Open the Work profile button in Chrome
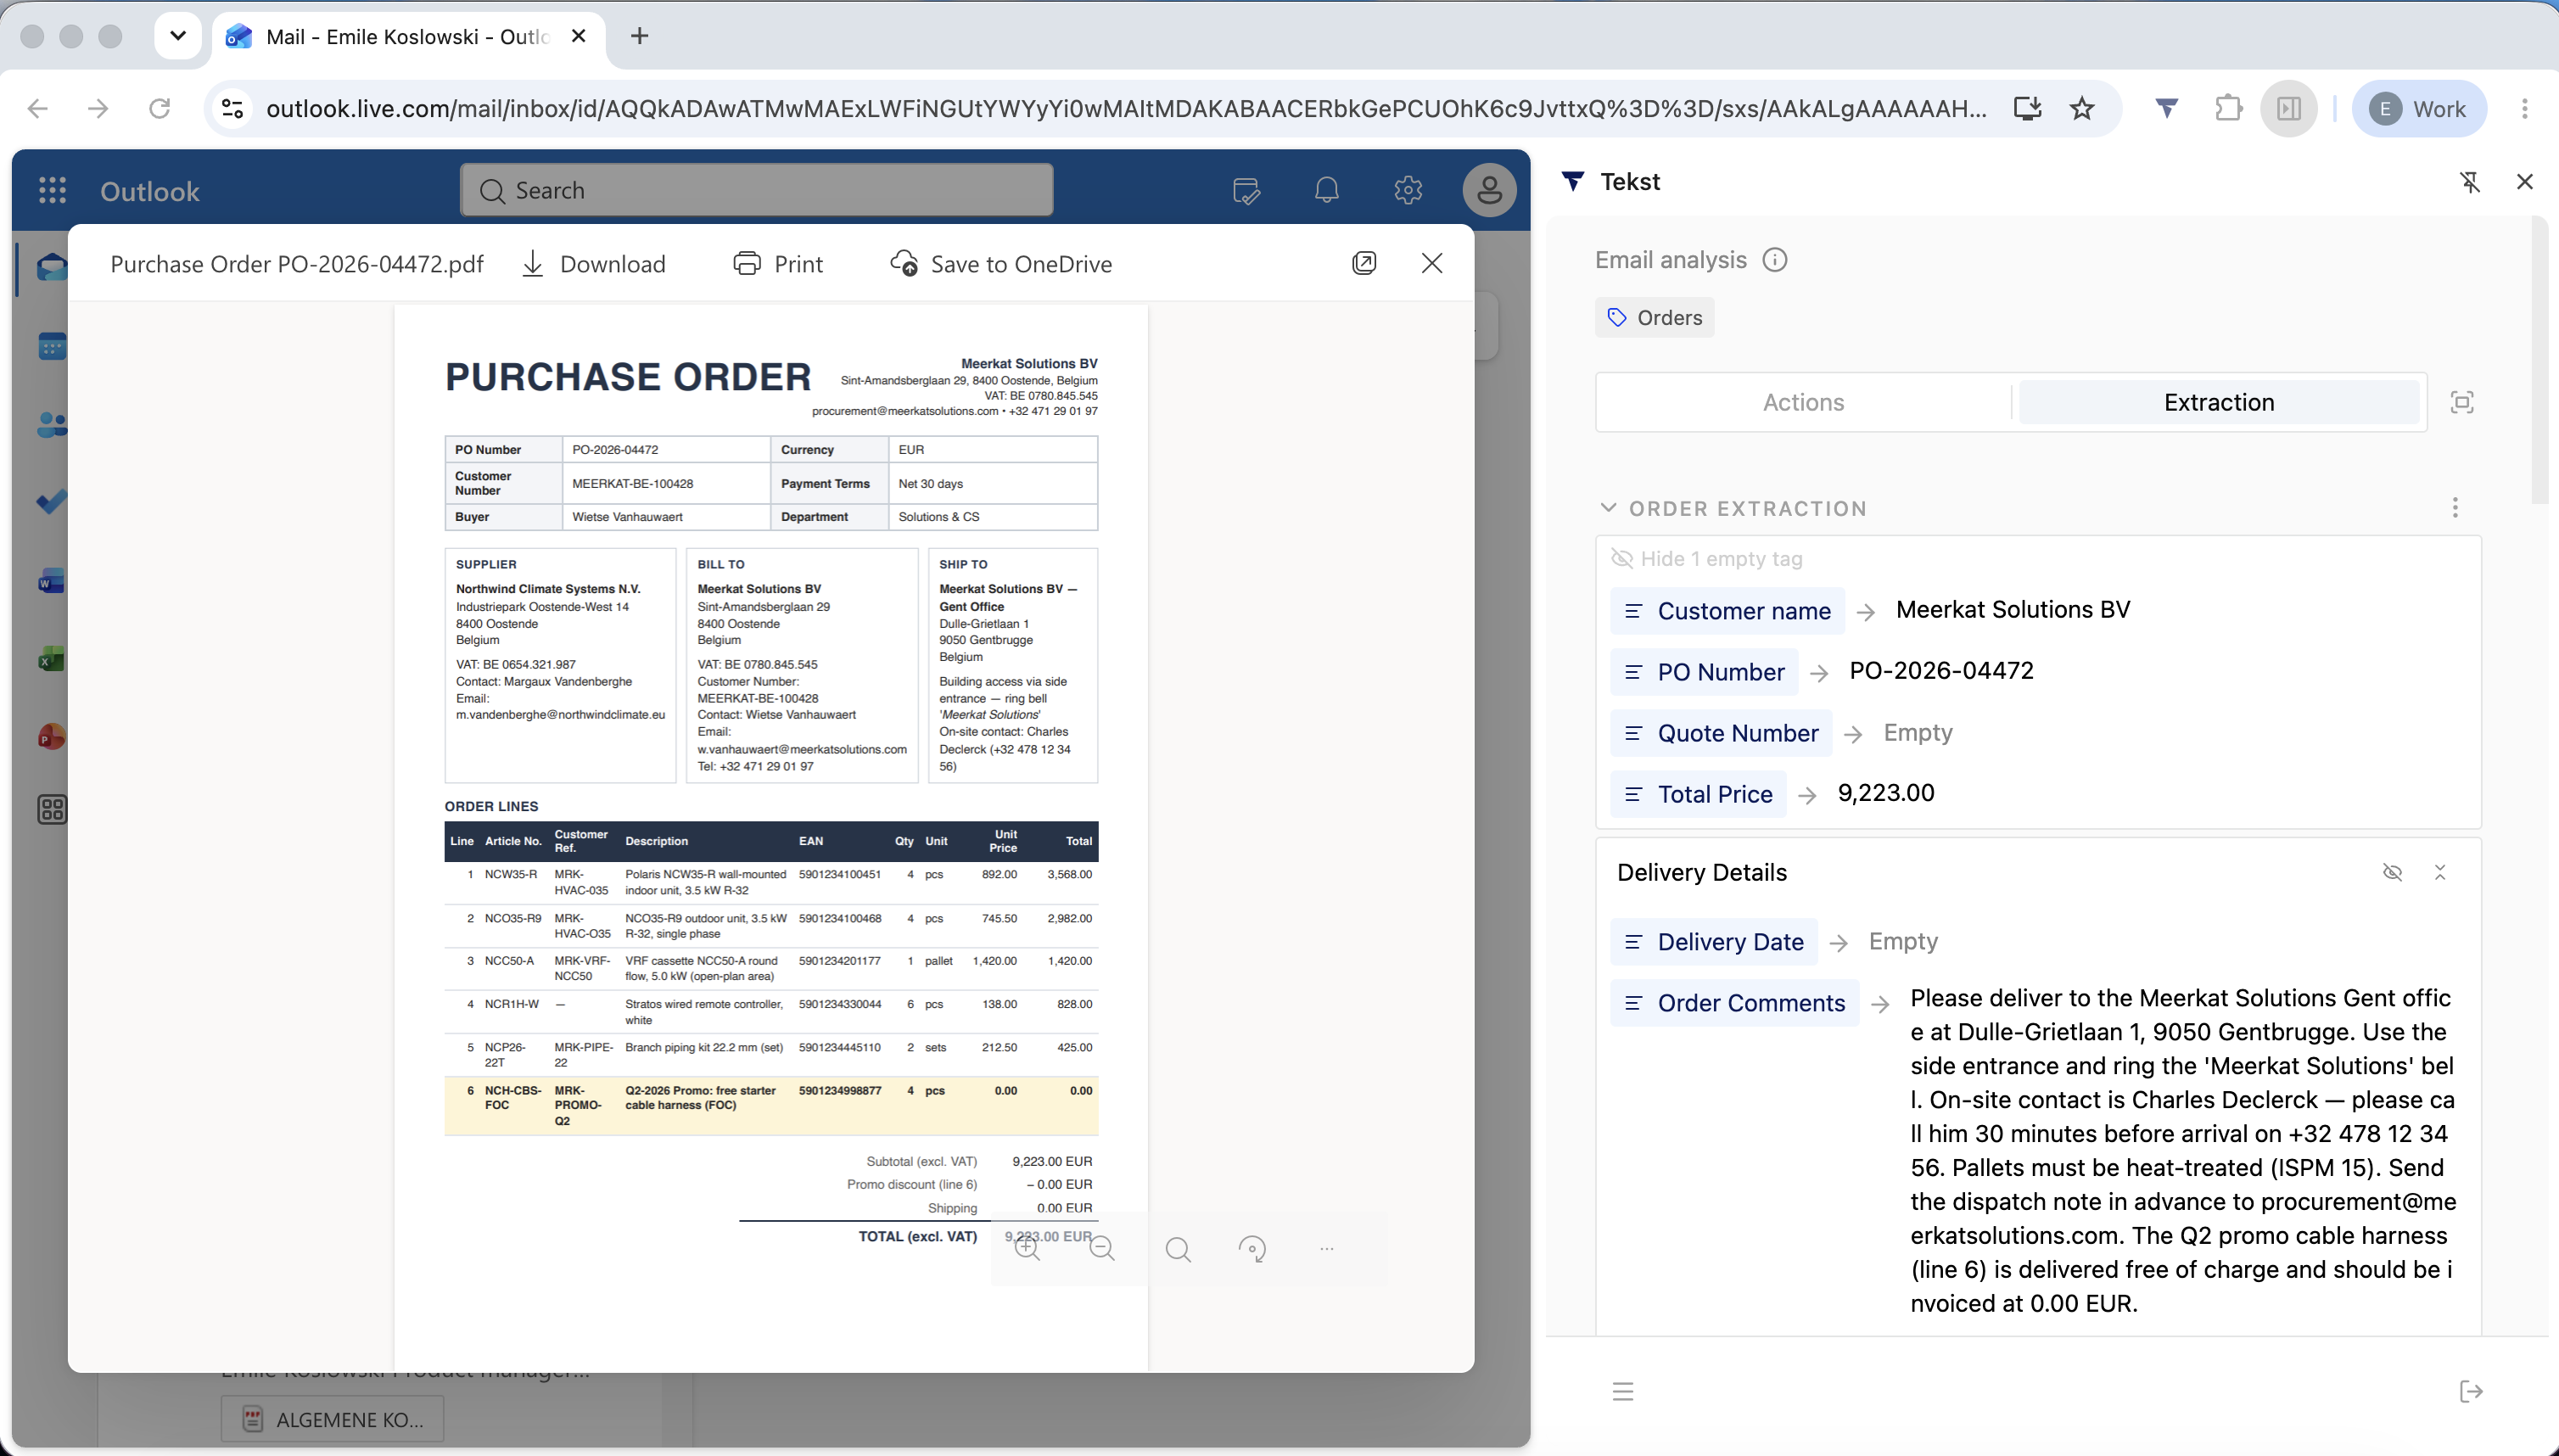This screenshot has width=2559, height=1456. click(2419, 108)
